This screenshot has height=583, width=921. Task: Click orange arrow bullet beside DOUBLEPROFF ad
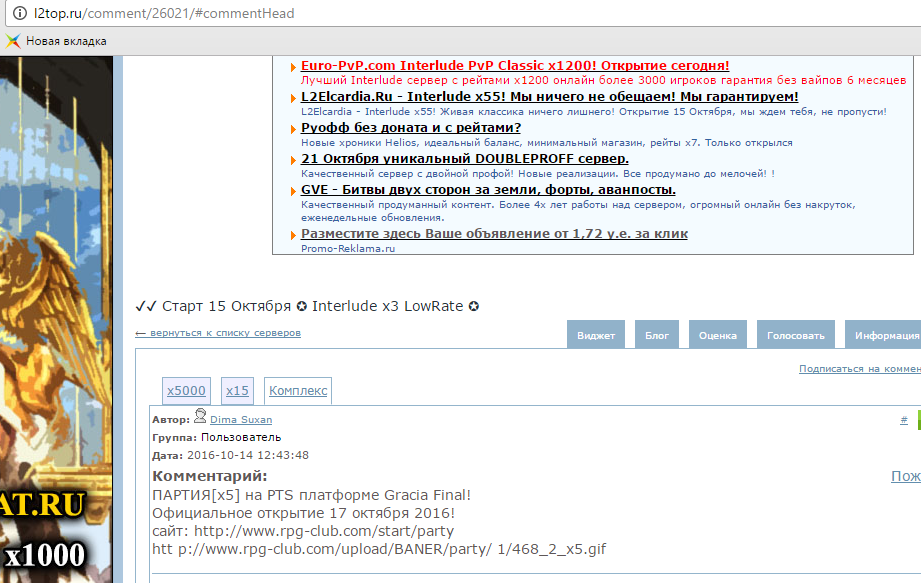293,160
